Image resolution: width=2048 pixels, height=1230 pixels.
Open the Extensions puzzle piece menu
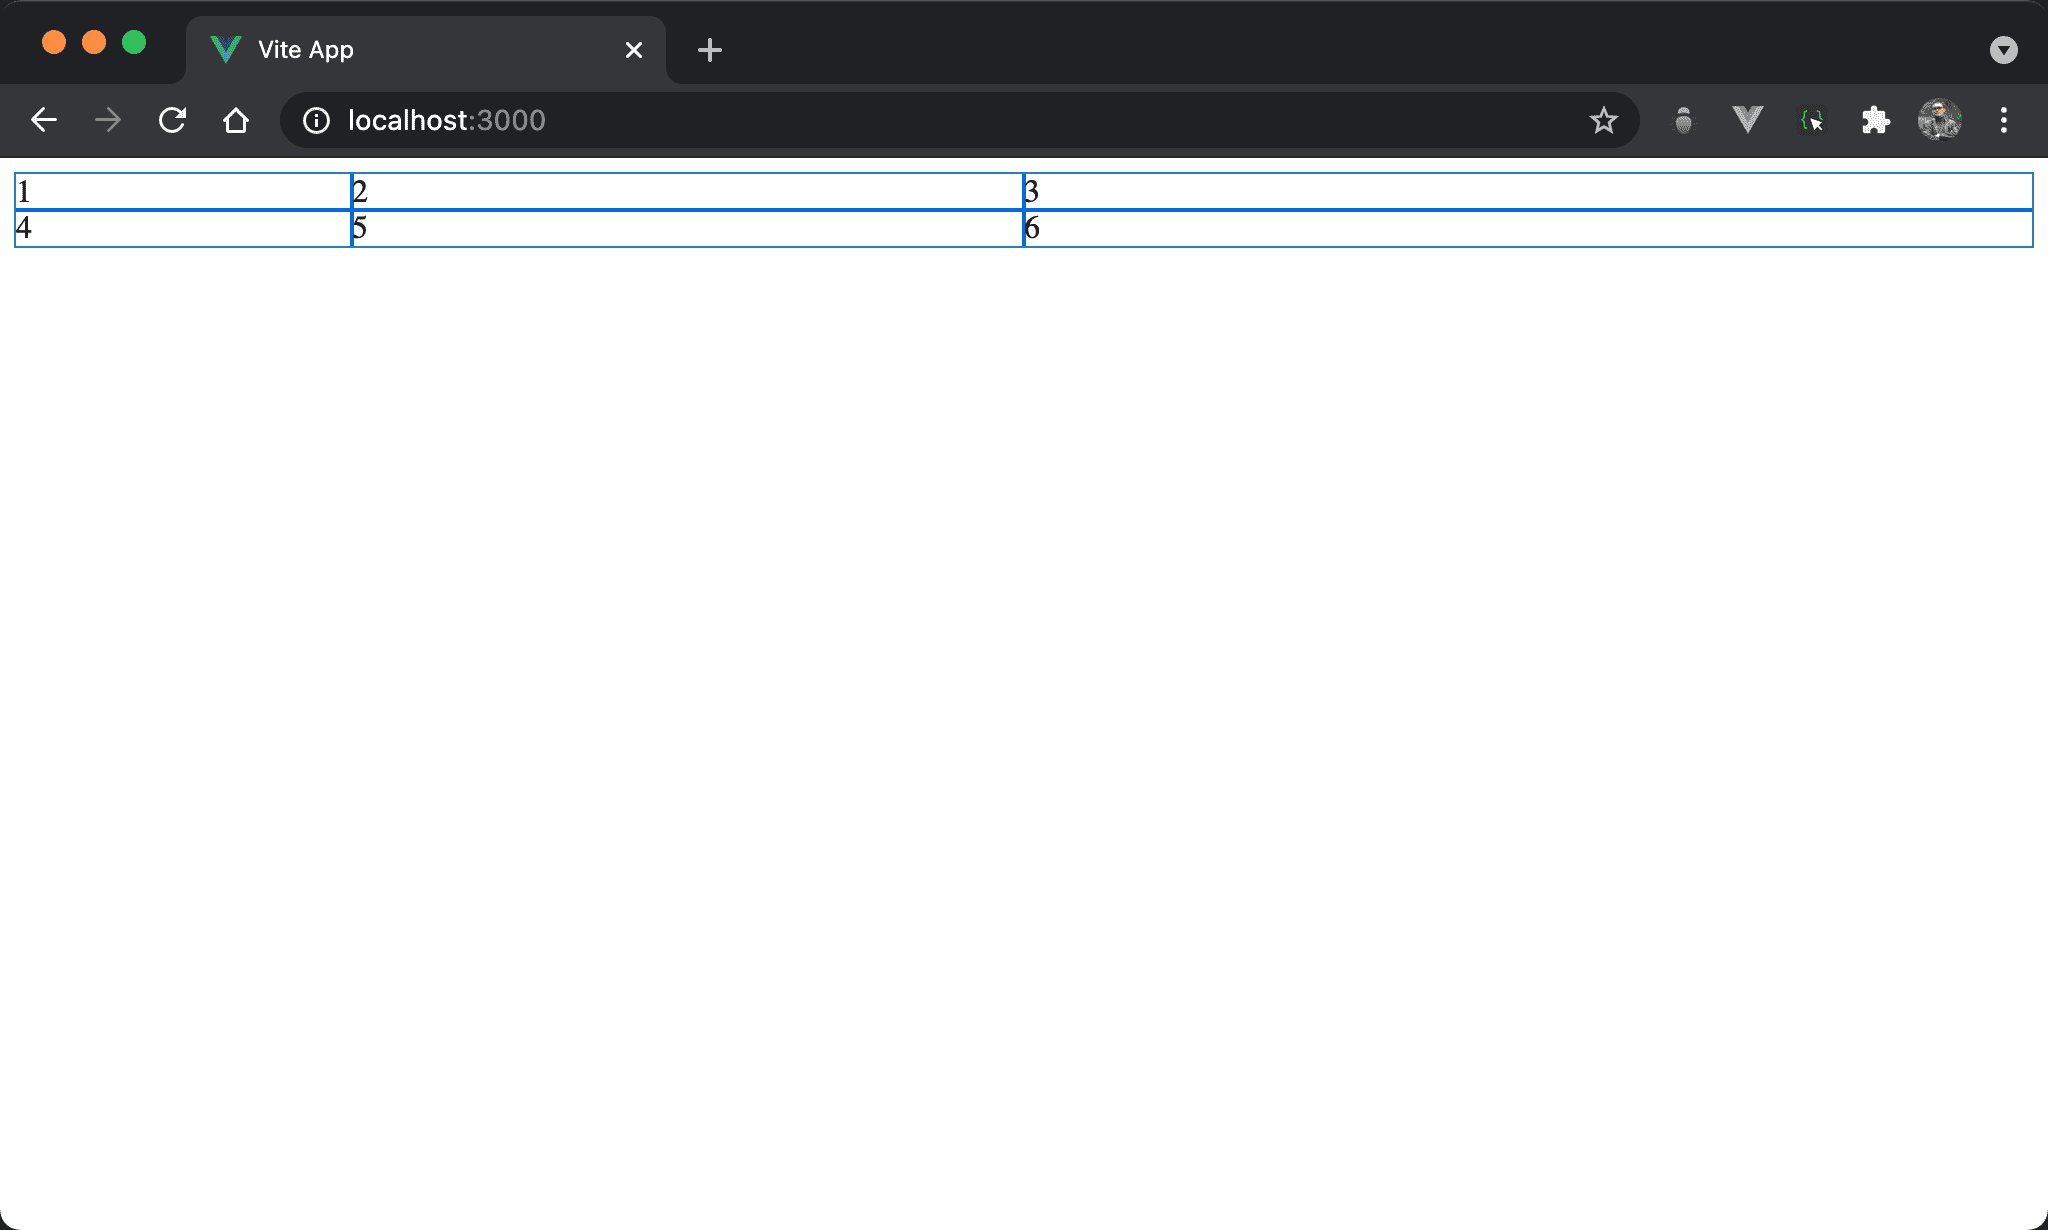click(1875, 121)
